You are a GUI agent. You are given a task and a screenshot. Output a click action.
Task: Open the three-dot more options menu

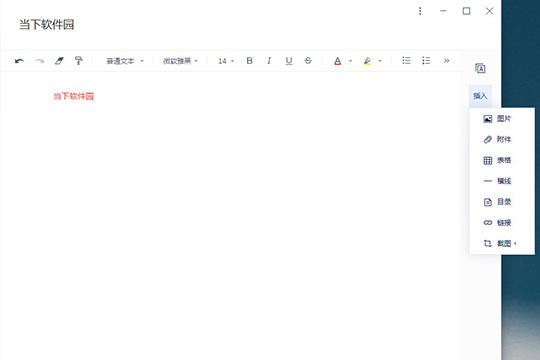click(420, 11)
